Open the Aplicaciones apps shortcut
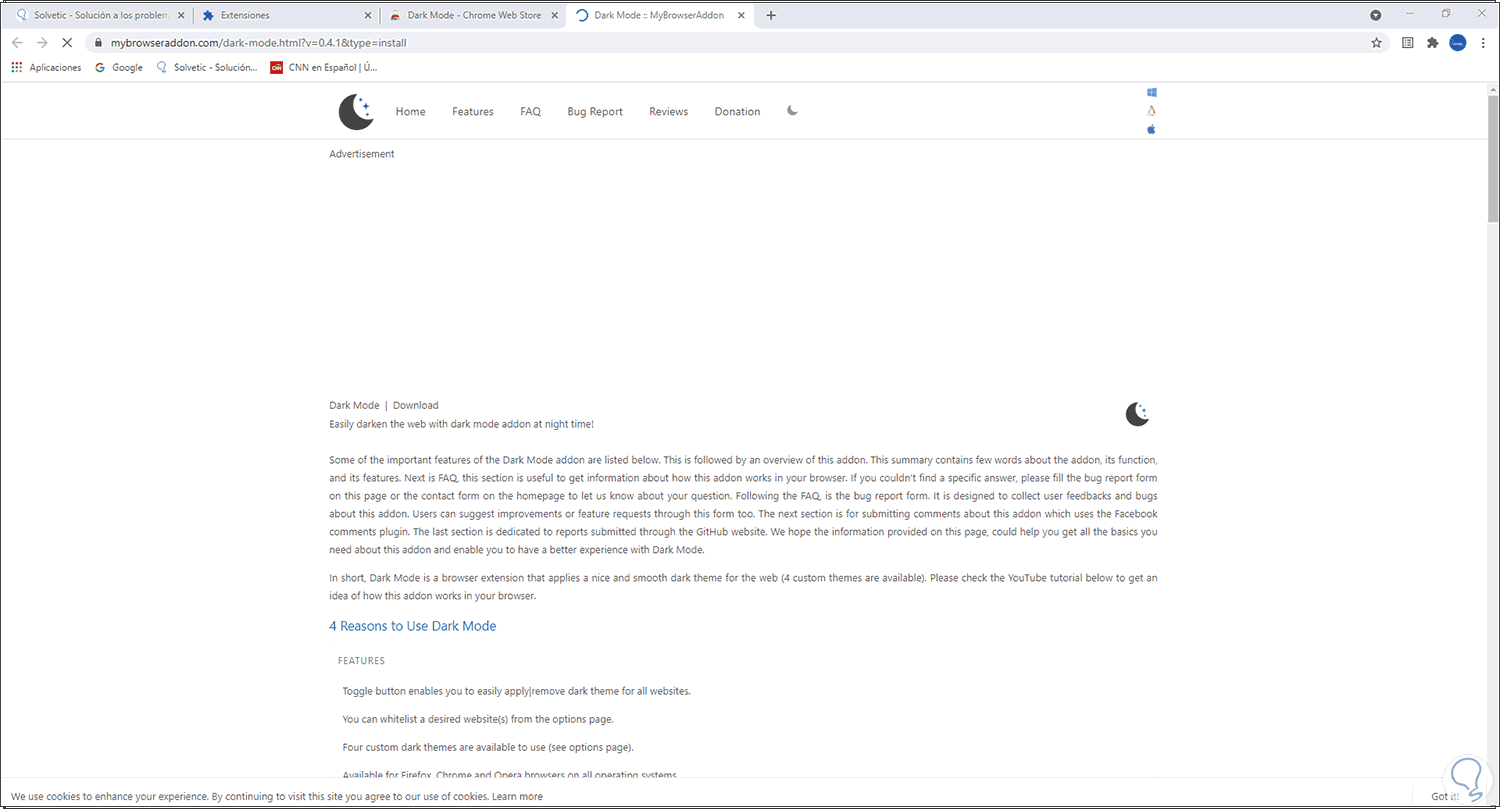This screenshot has width=1500, height=809. [46, 67]
